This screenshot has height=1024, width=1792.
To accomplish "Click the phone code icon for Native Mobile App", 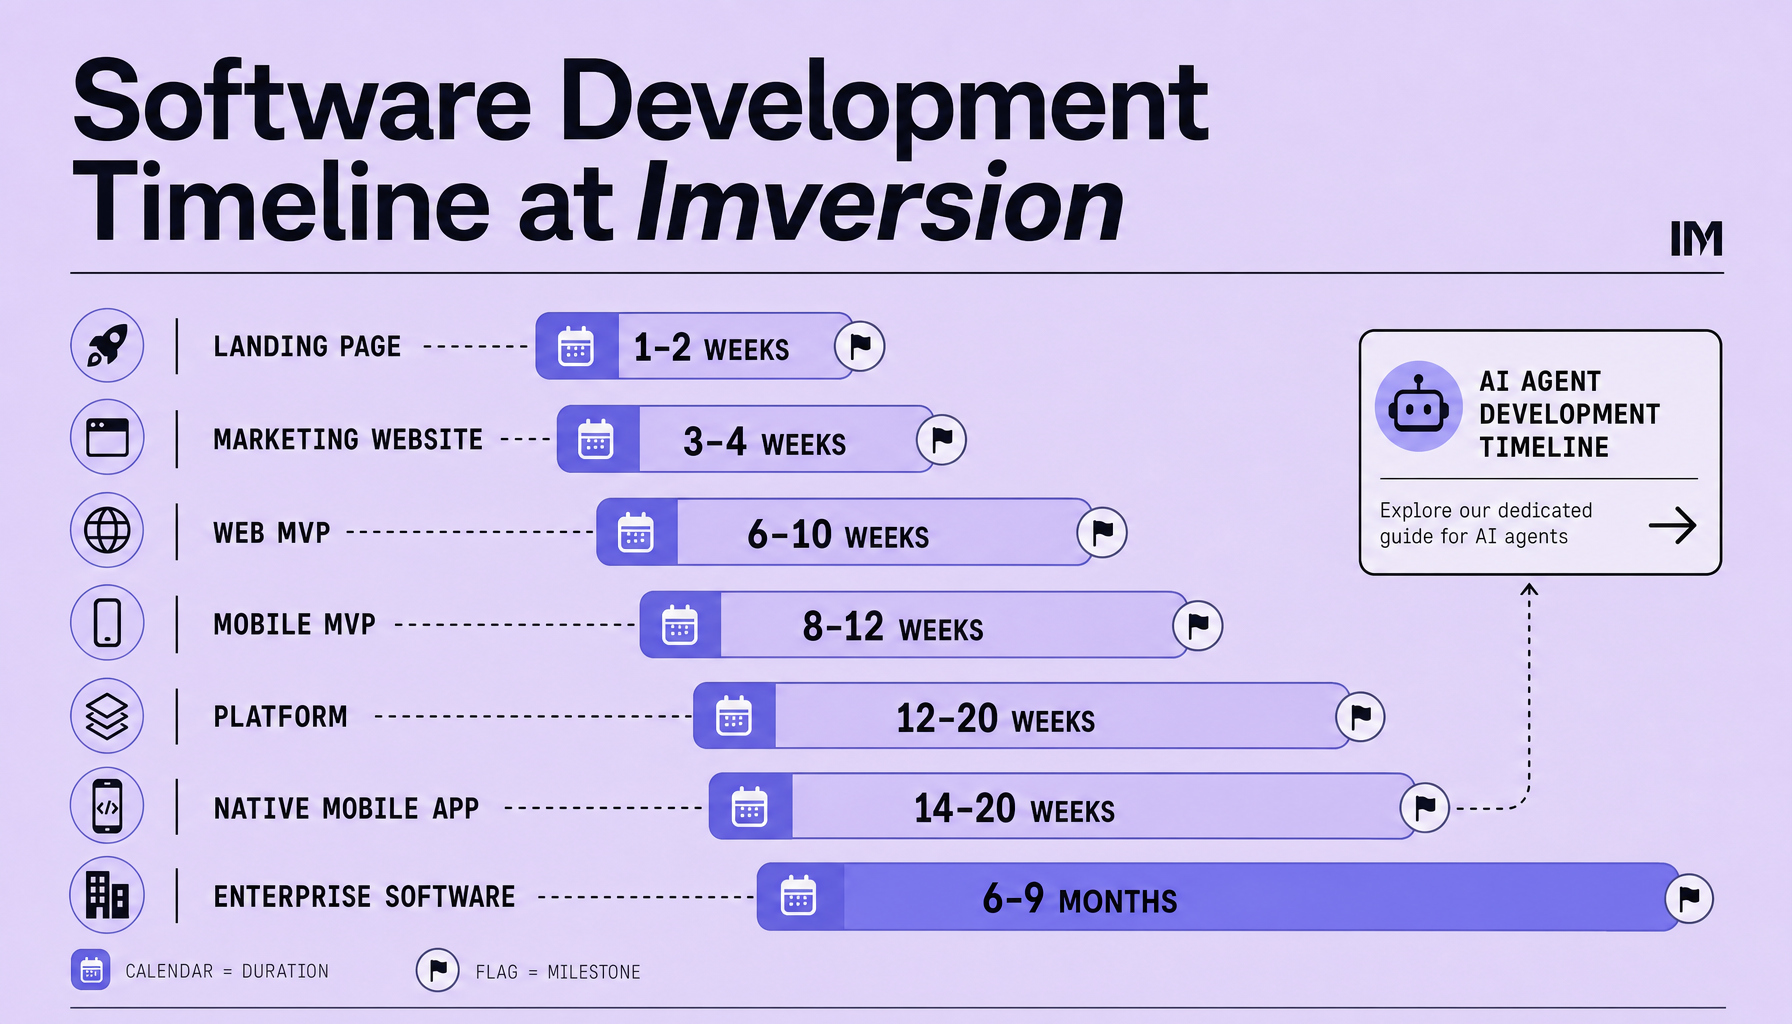I will 107,806.
